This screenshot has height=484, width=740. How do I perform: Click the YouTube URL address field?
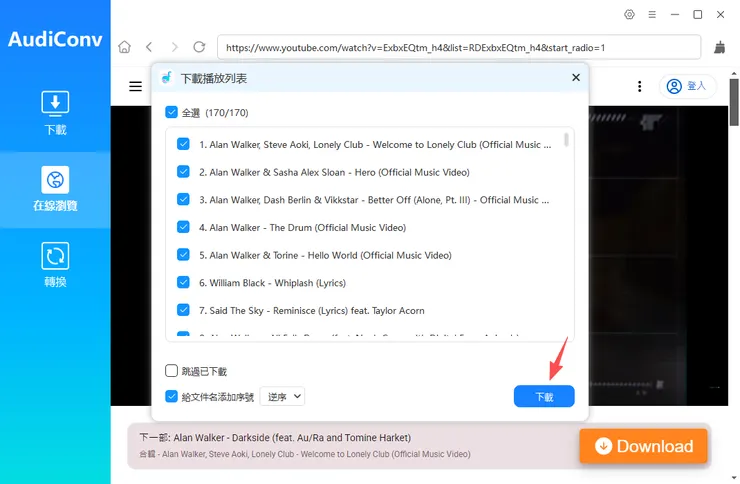(459, 47)
